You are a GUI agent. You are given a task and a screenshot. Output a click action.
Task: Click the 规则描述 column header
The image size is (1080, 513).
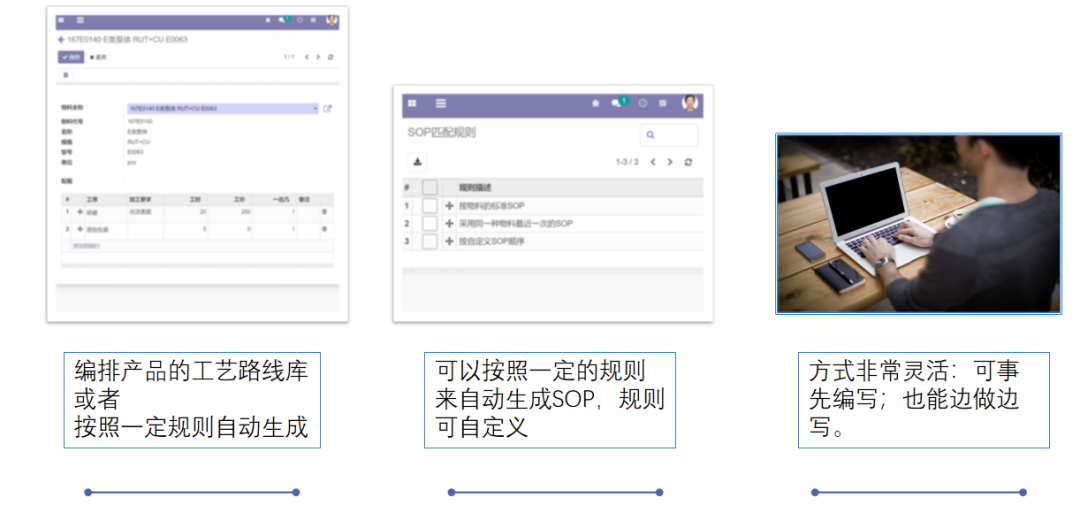tap(475, 187)
